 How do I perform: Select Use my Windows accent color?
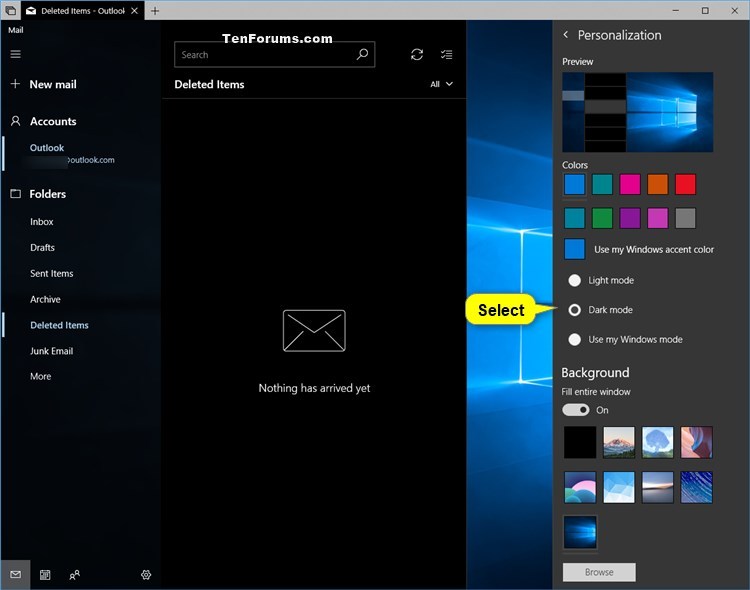coord(574,249)
